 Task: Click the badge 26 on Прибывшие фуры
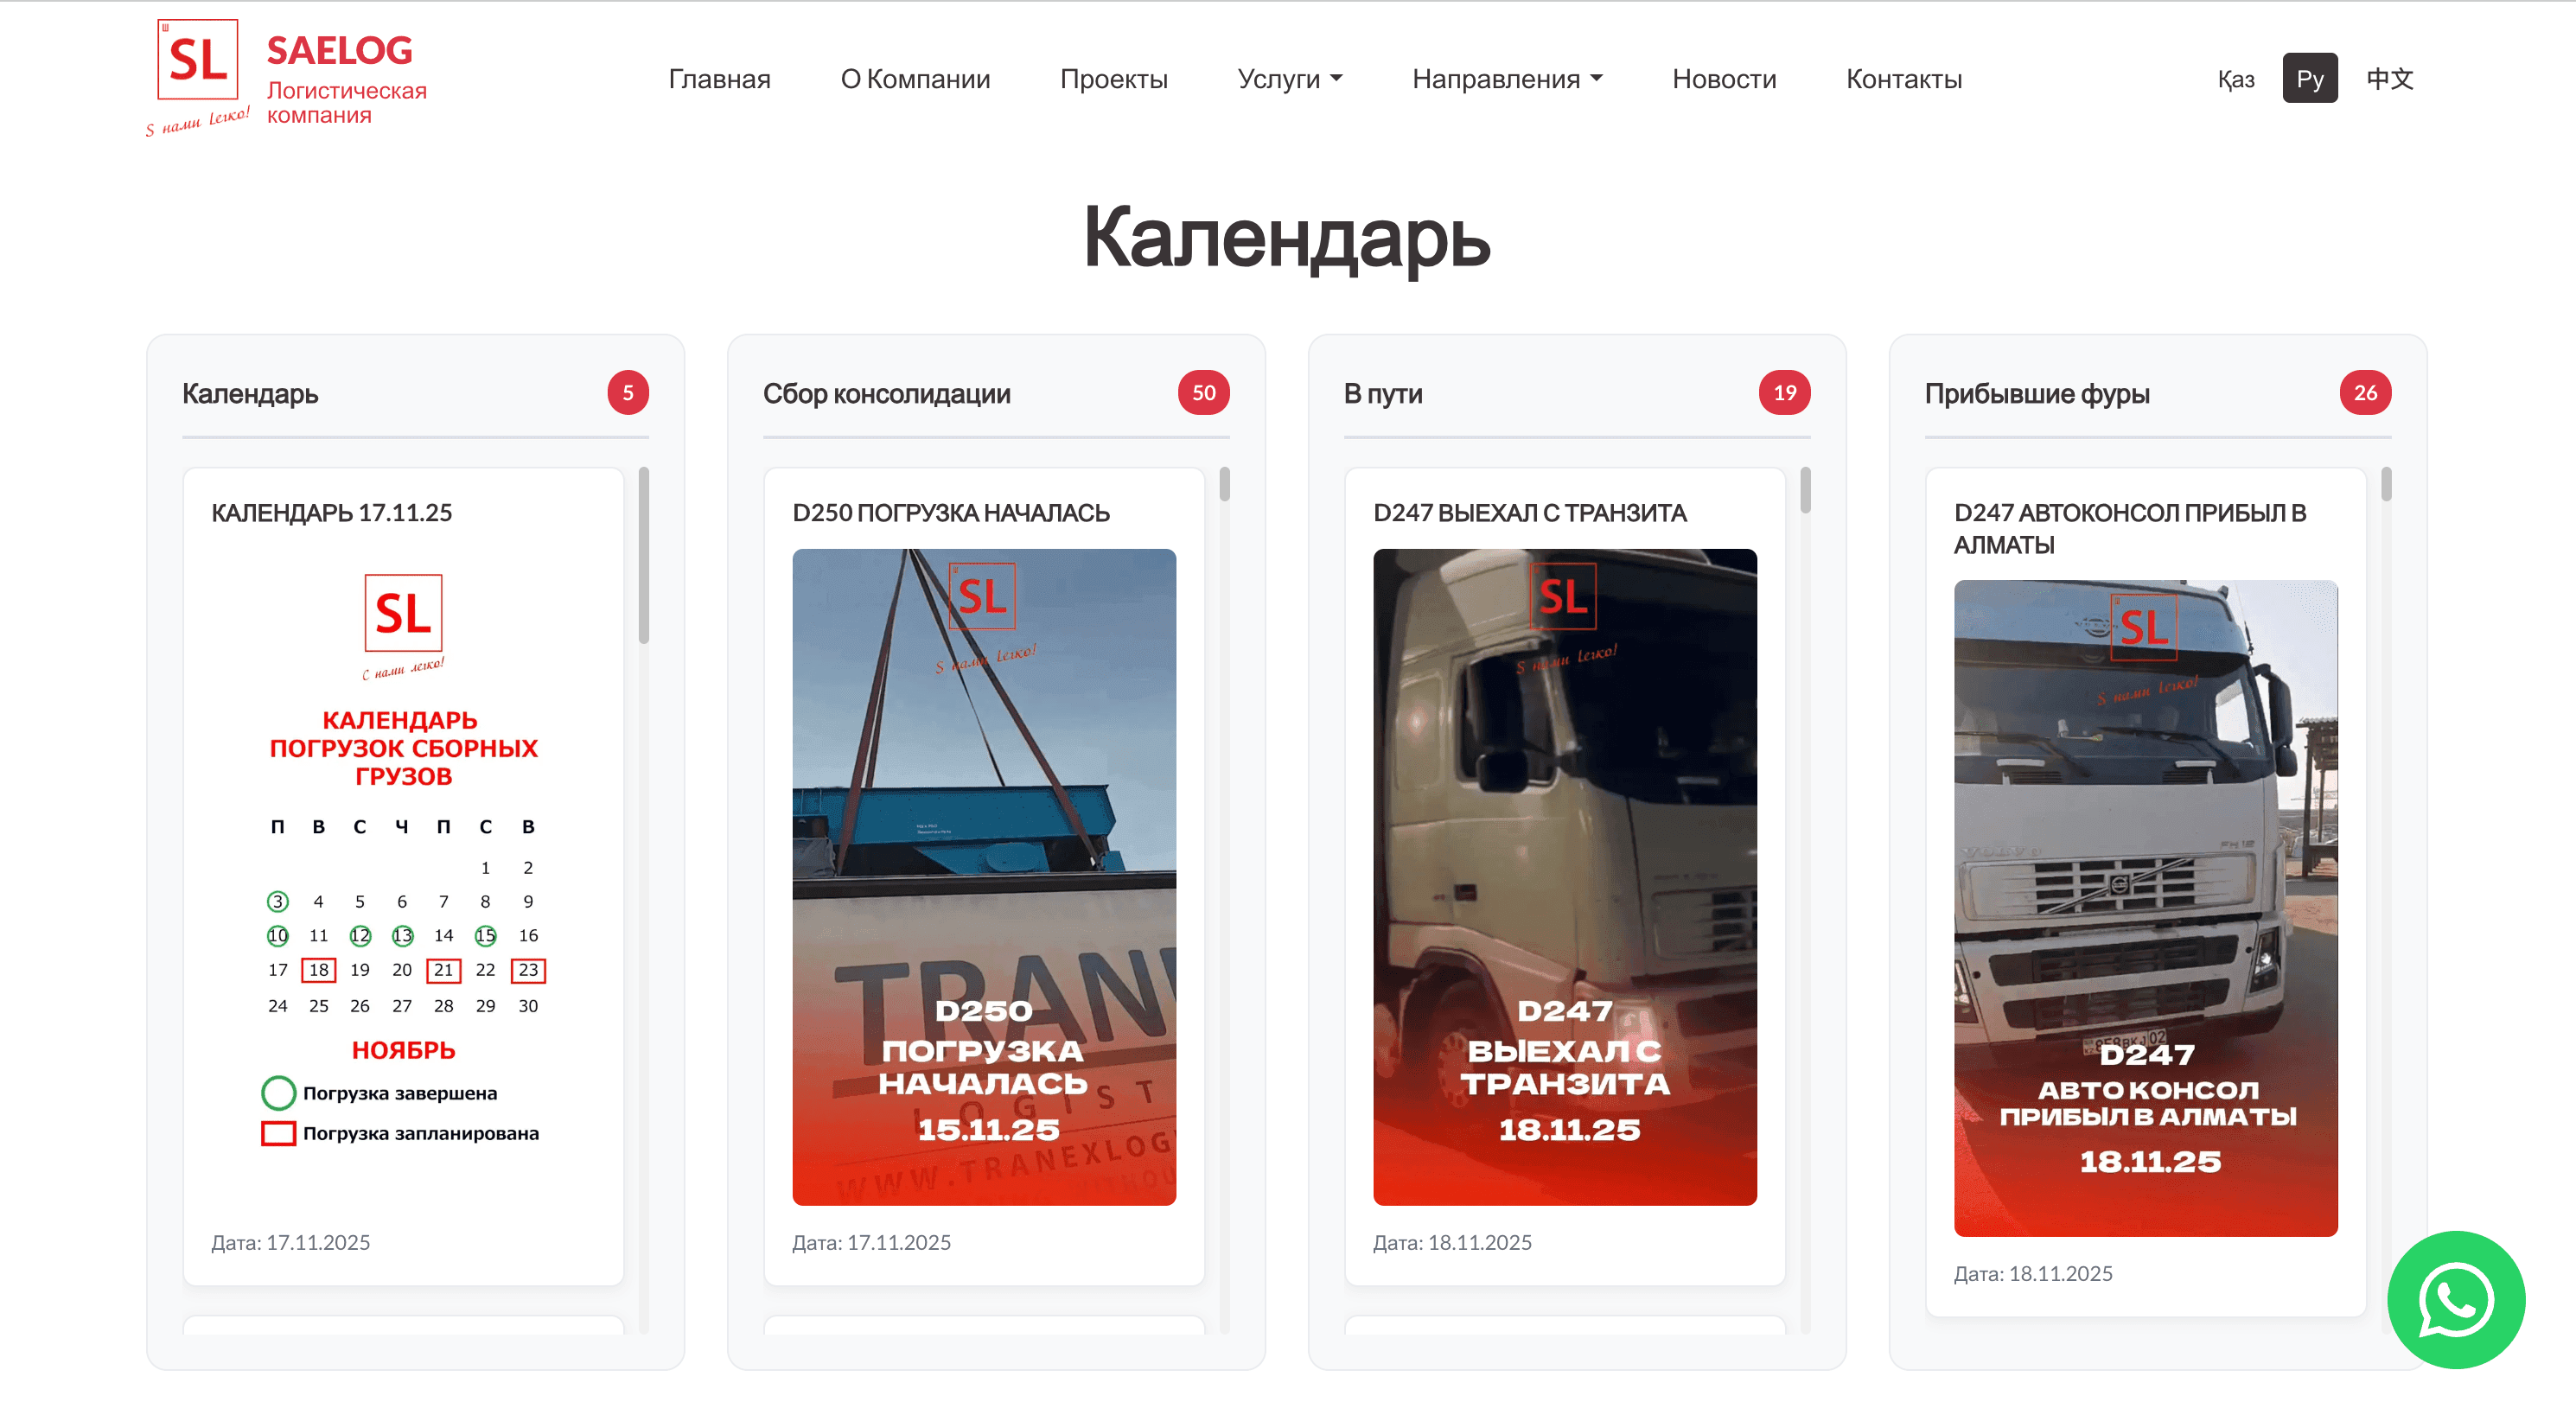point(2365,393)
